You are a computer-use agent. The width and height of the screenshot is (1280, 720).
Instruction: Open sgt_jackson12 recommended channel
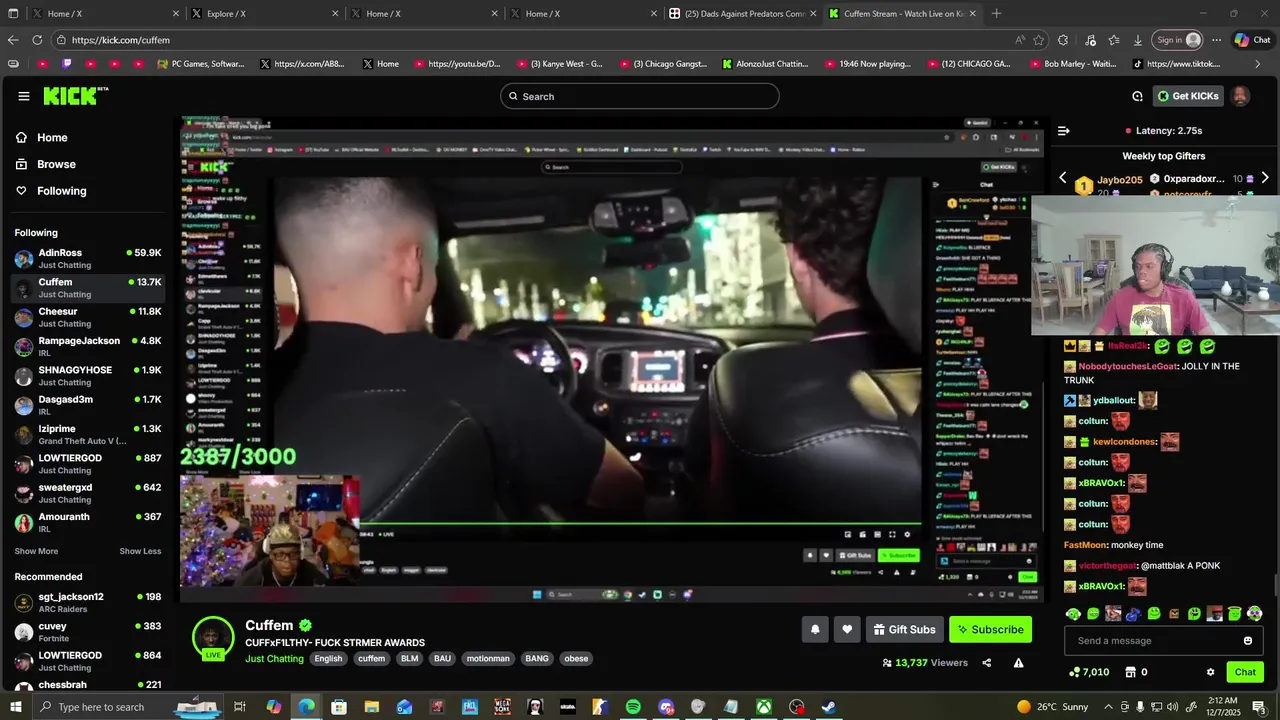[88, 602]
